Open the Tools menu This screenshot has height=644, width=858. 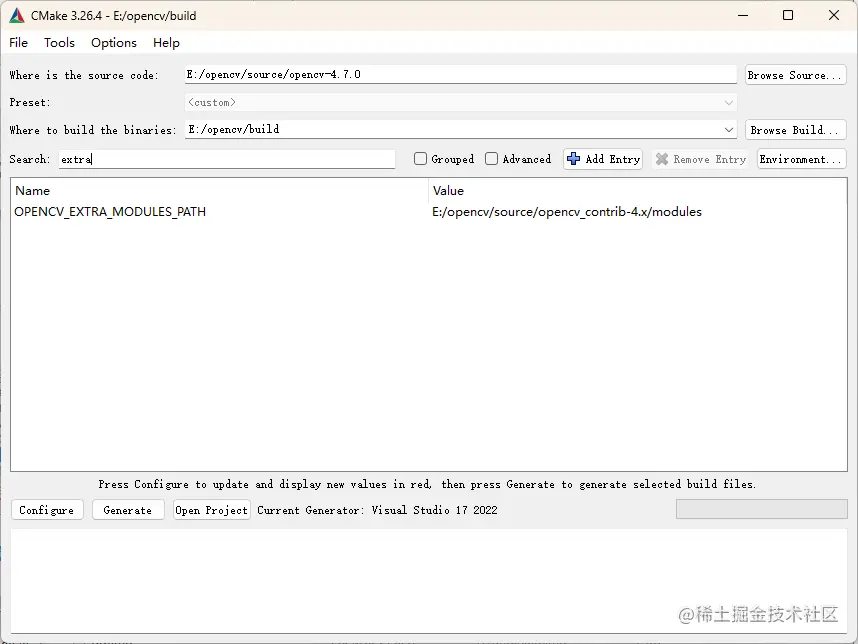tap(59, 43)
